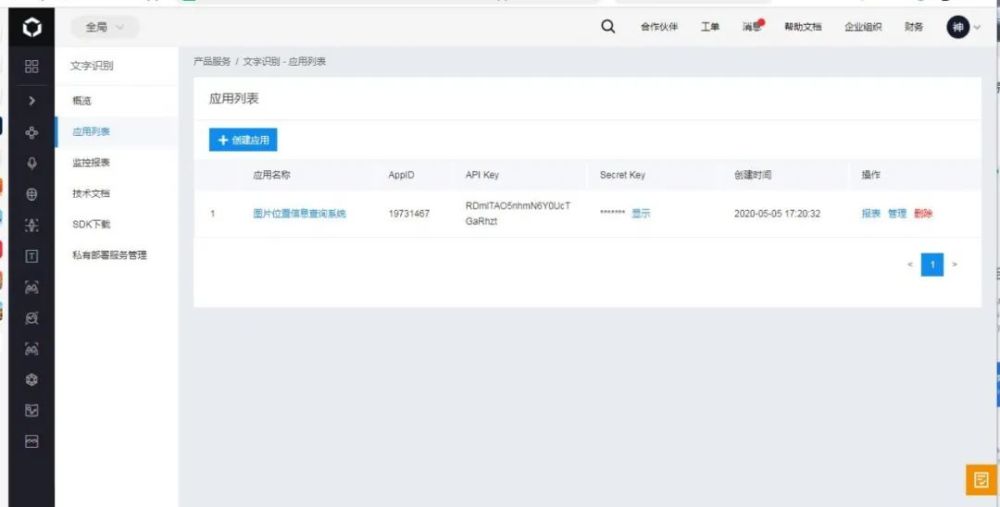Open the microphone speech service icon
1000x507 pixels.
pyautogui.click(x=32, y=163)
